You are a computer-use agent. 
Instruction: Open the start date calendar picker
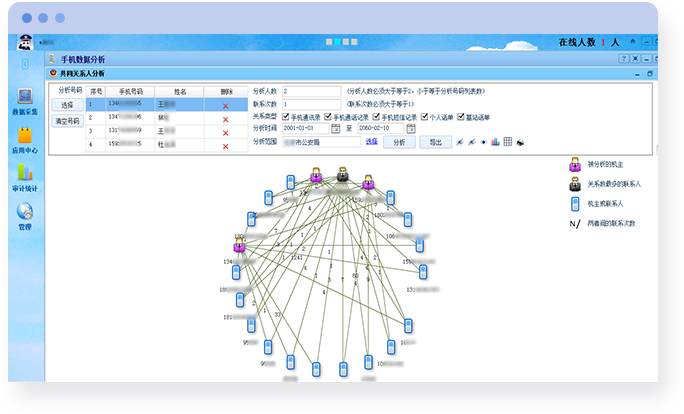point(335,128)
